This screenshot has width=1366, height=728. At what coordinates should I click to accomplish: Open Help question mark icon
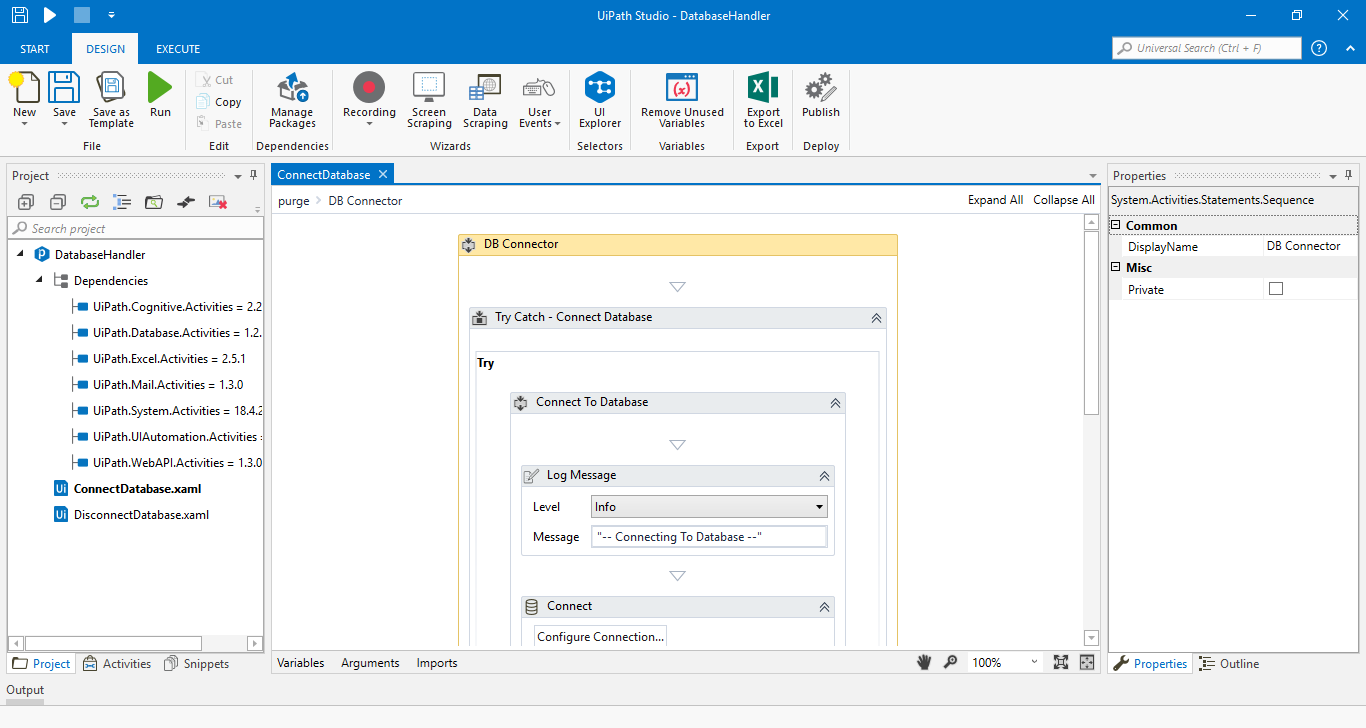click(1319, 48)
